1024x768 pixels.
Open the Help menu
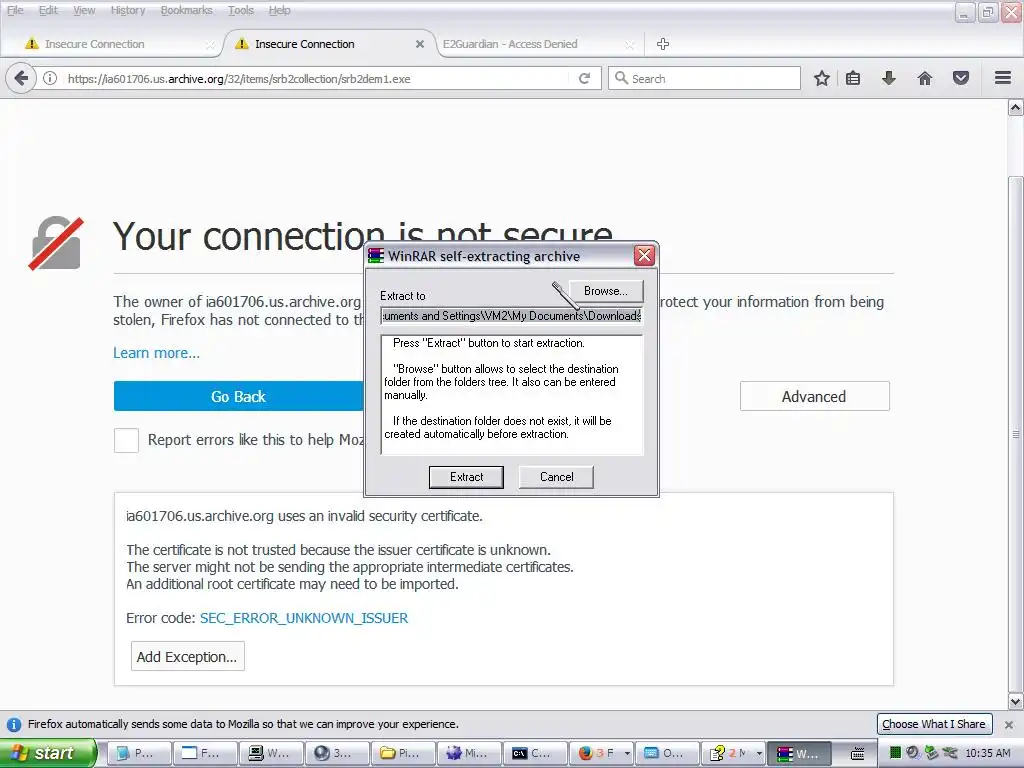click(x=280, y=10)
